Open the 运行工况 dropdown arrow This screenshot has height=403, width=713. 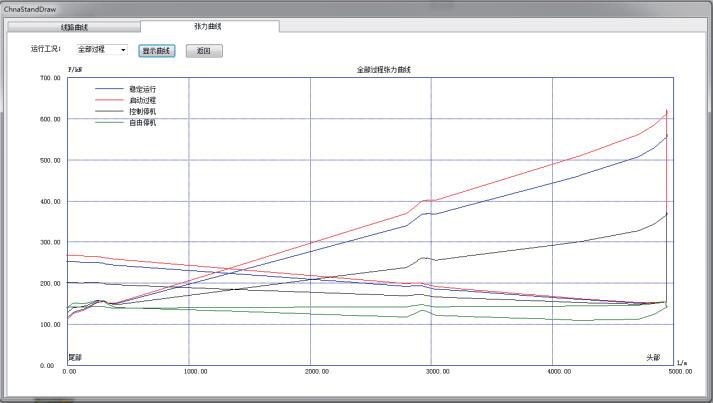pos(123,50)
